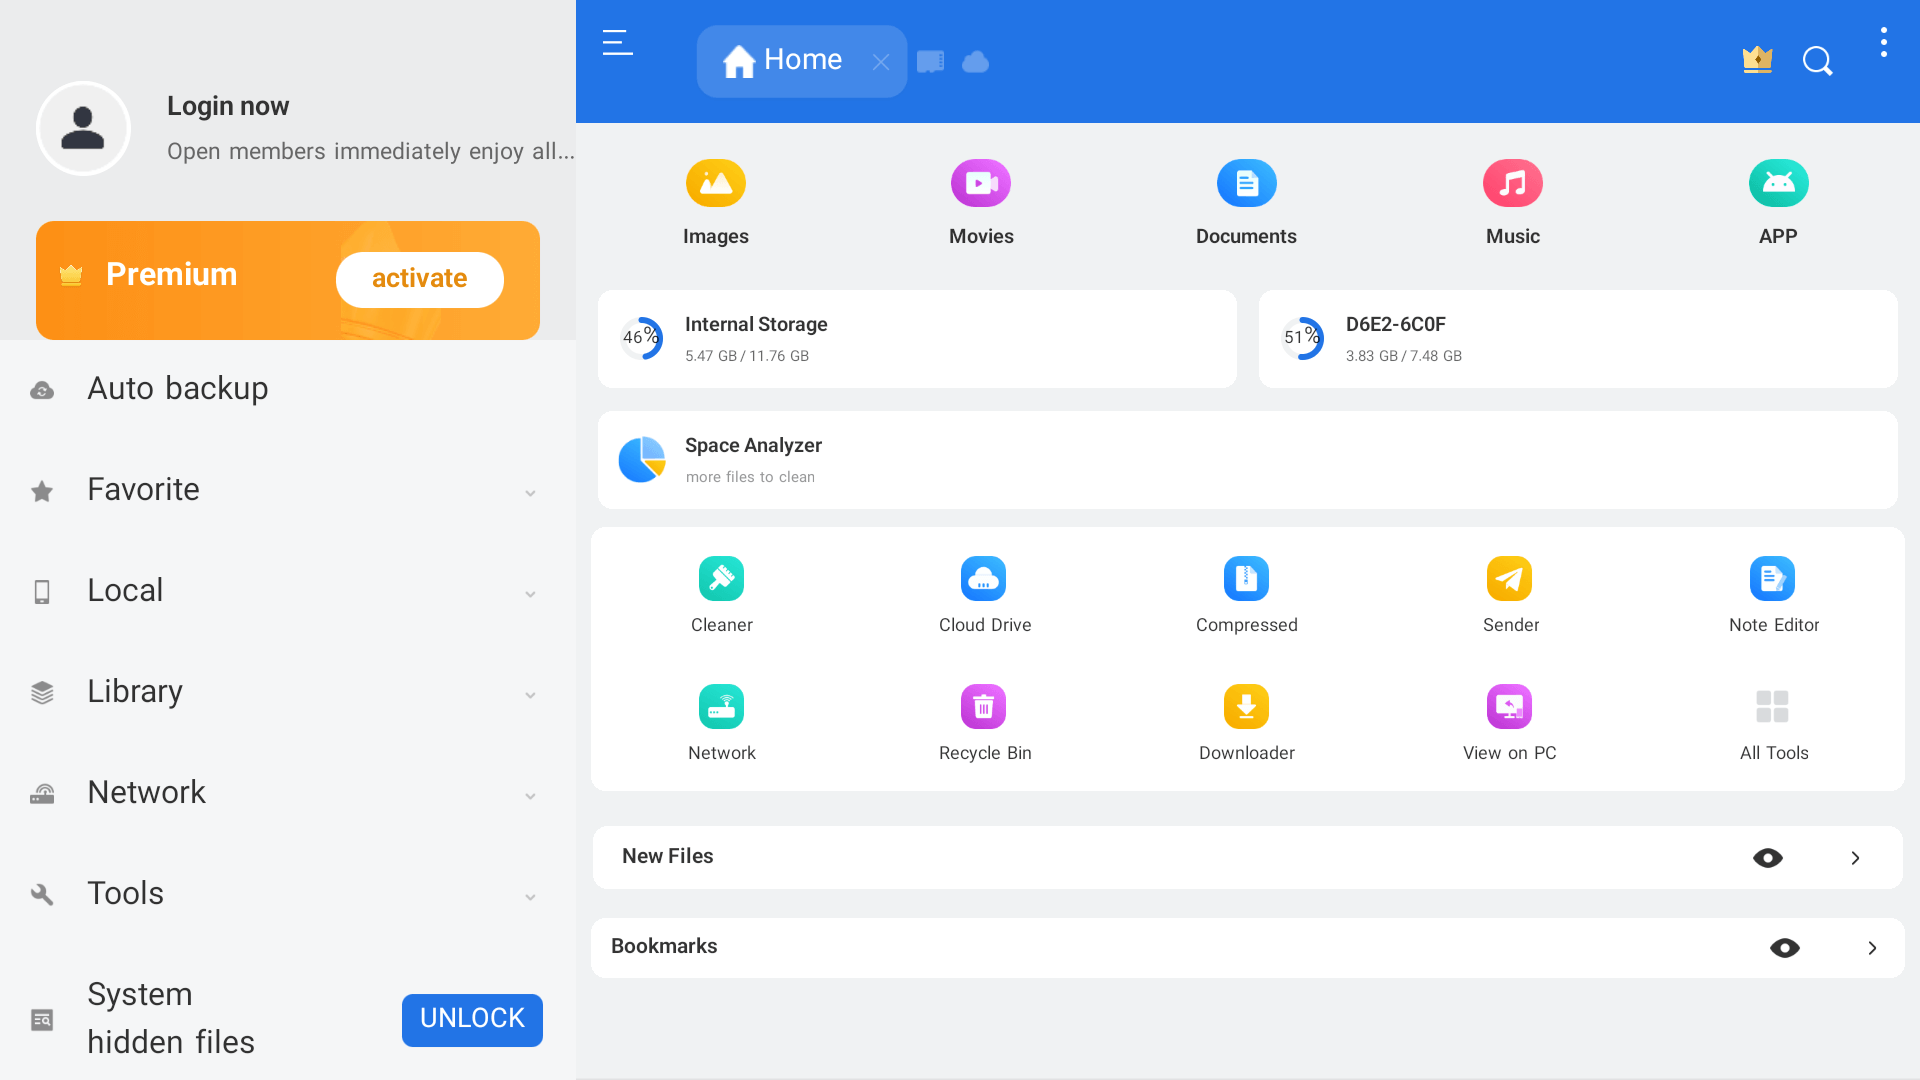Open the premium crown icon in toolbar
This screenshot has height=1080, width=1920.
pyautogui.click(x=1757, y=61)
